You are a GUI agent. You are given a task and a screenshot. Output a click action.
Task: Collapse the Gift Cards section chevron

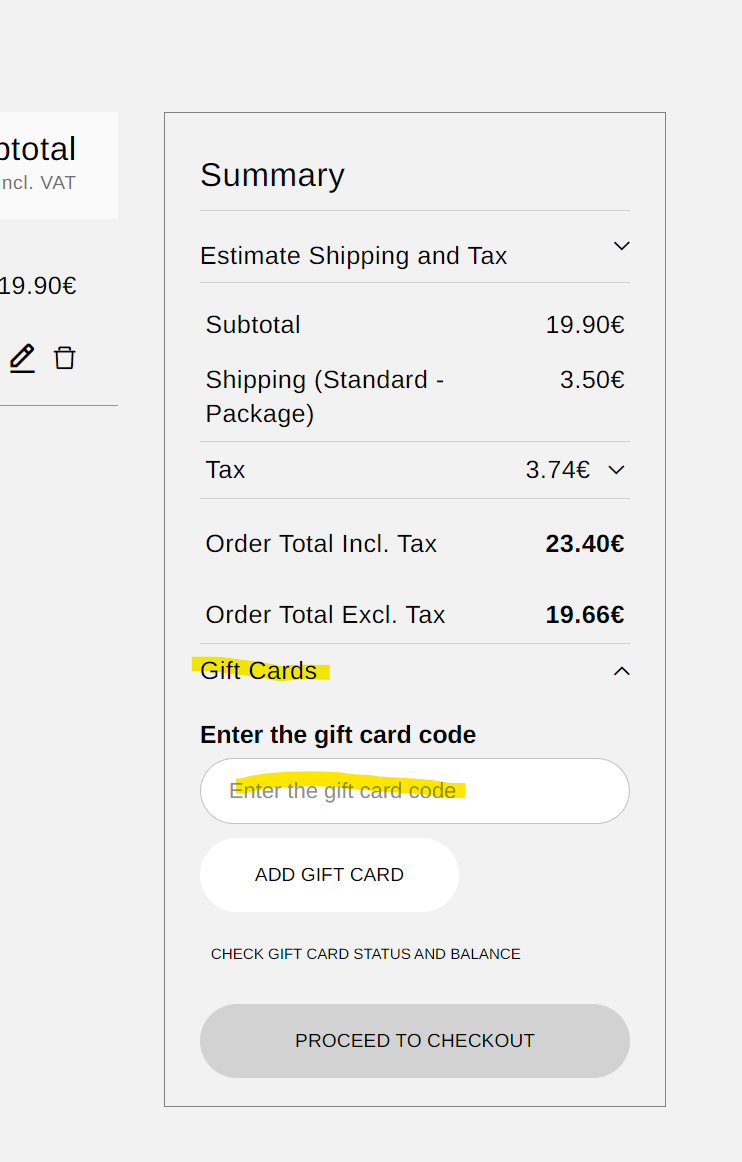point(621,671)
